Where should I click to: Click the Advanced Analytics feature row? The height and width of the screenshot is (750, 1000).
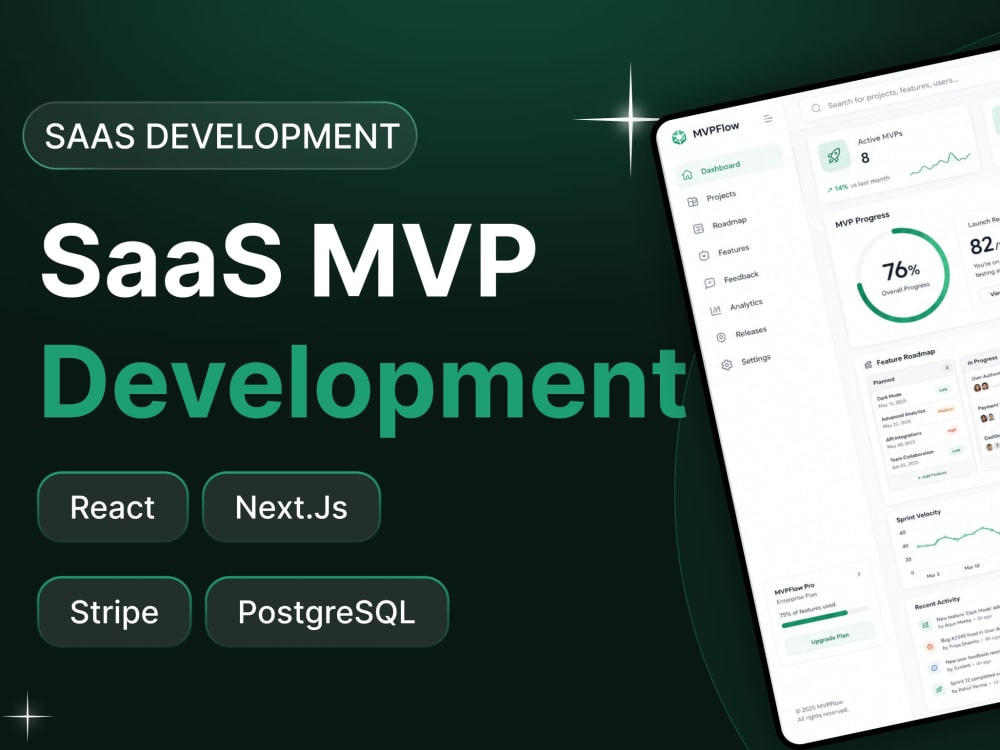919,416
